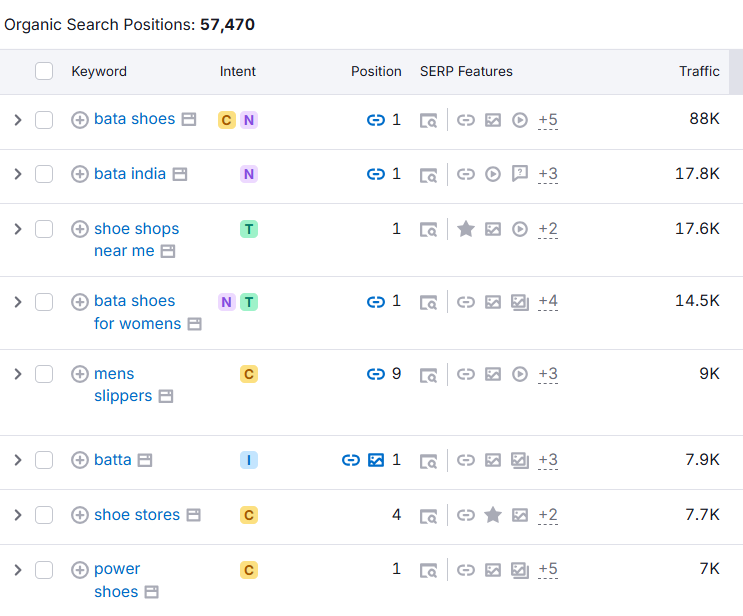
Task: Tick the 'mens slippers' row checkbox
Action: click(x=44, y=374)
